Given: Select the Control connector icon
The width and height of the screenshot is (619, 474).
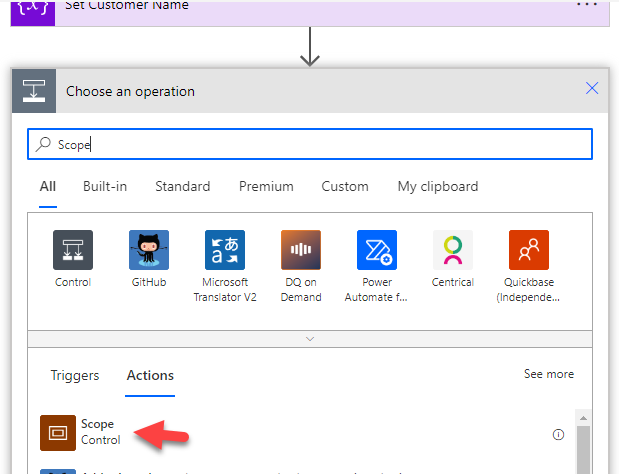Looking at the screenshot, I should (x=73, y=250).
